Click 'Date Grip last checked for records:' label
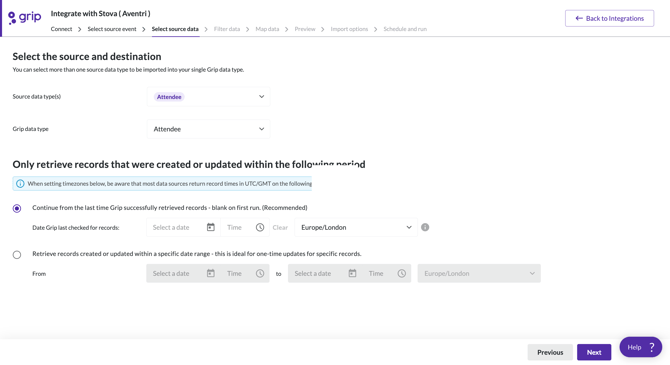Viewport: 670px width, 365px height. (76, 228)
